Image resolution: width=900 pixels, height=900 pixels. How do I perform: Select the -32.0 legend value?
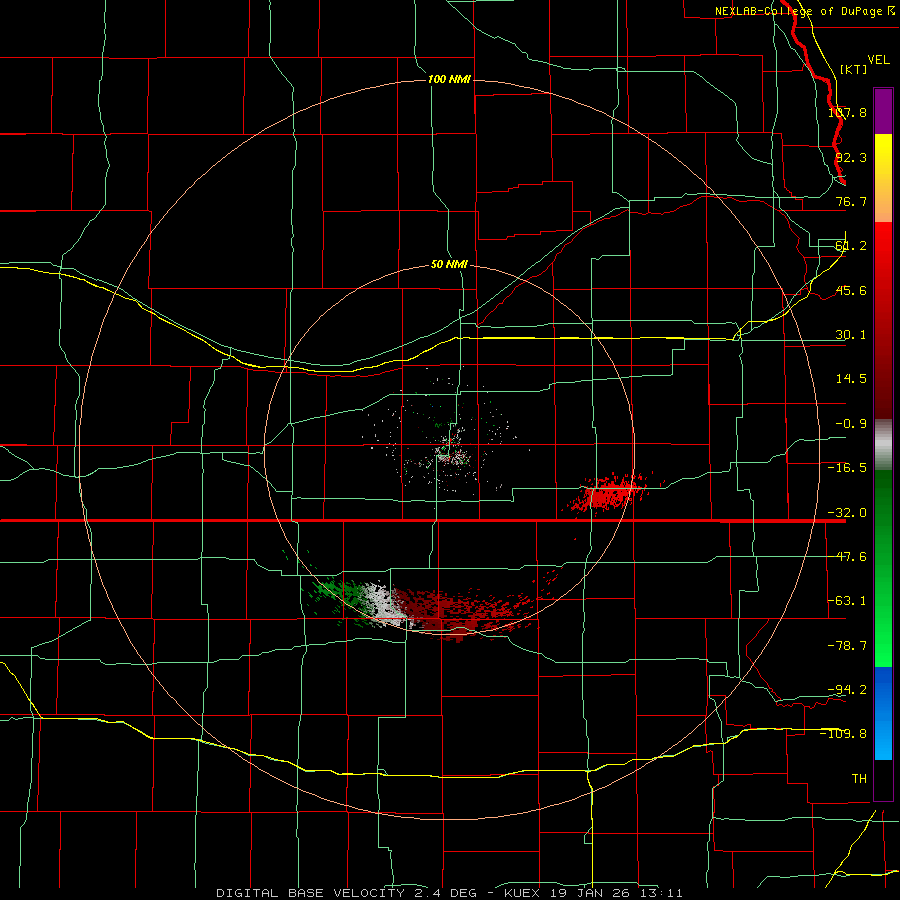click(x=847, y=513)
